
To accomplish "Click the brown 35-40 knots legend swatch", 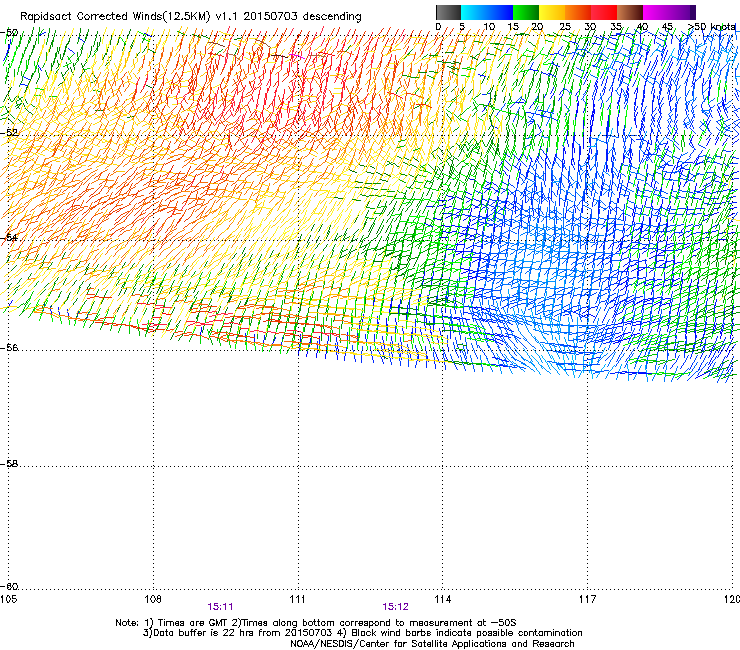I will [x=630, y=12].
